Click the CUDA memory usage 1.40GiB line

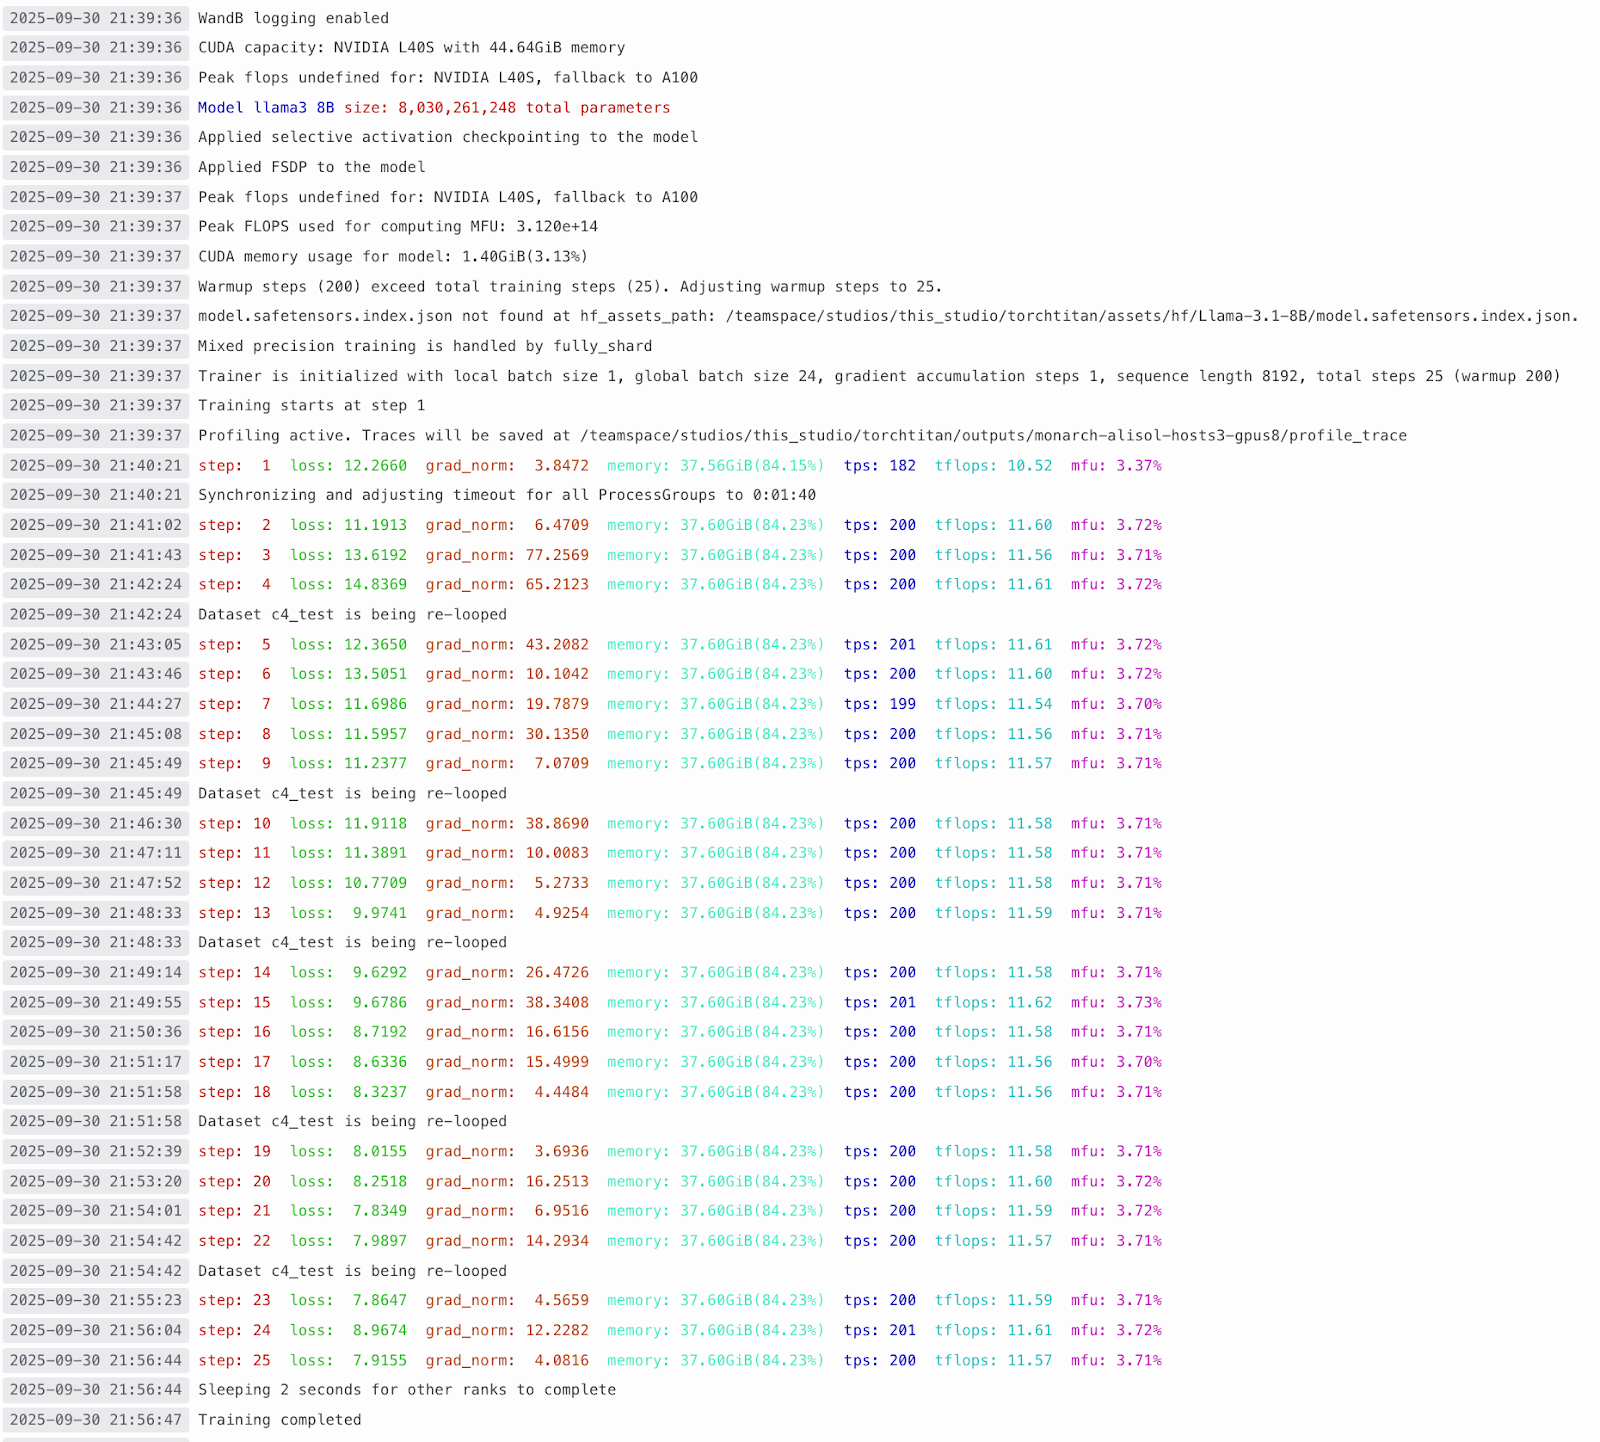click(x=392, y=257)
